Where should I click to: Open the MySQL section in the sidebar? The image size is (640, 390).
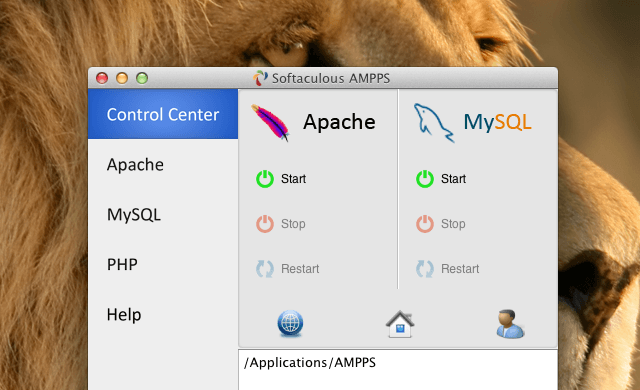point(134,215)
